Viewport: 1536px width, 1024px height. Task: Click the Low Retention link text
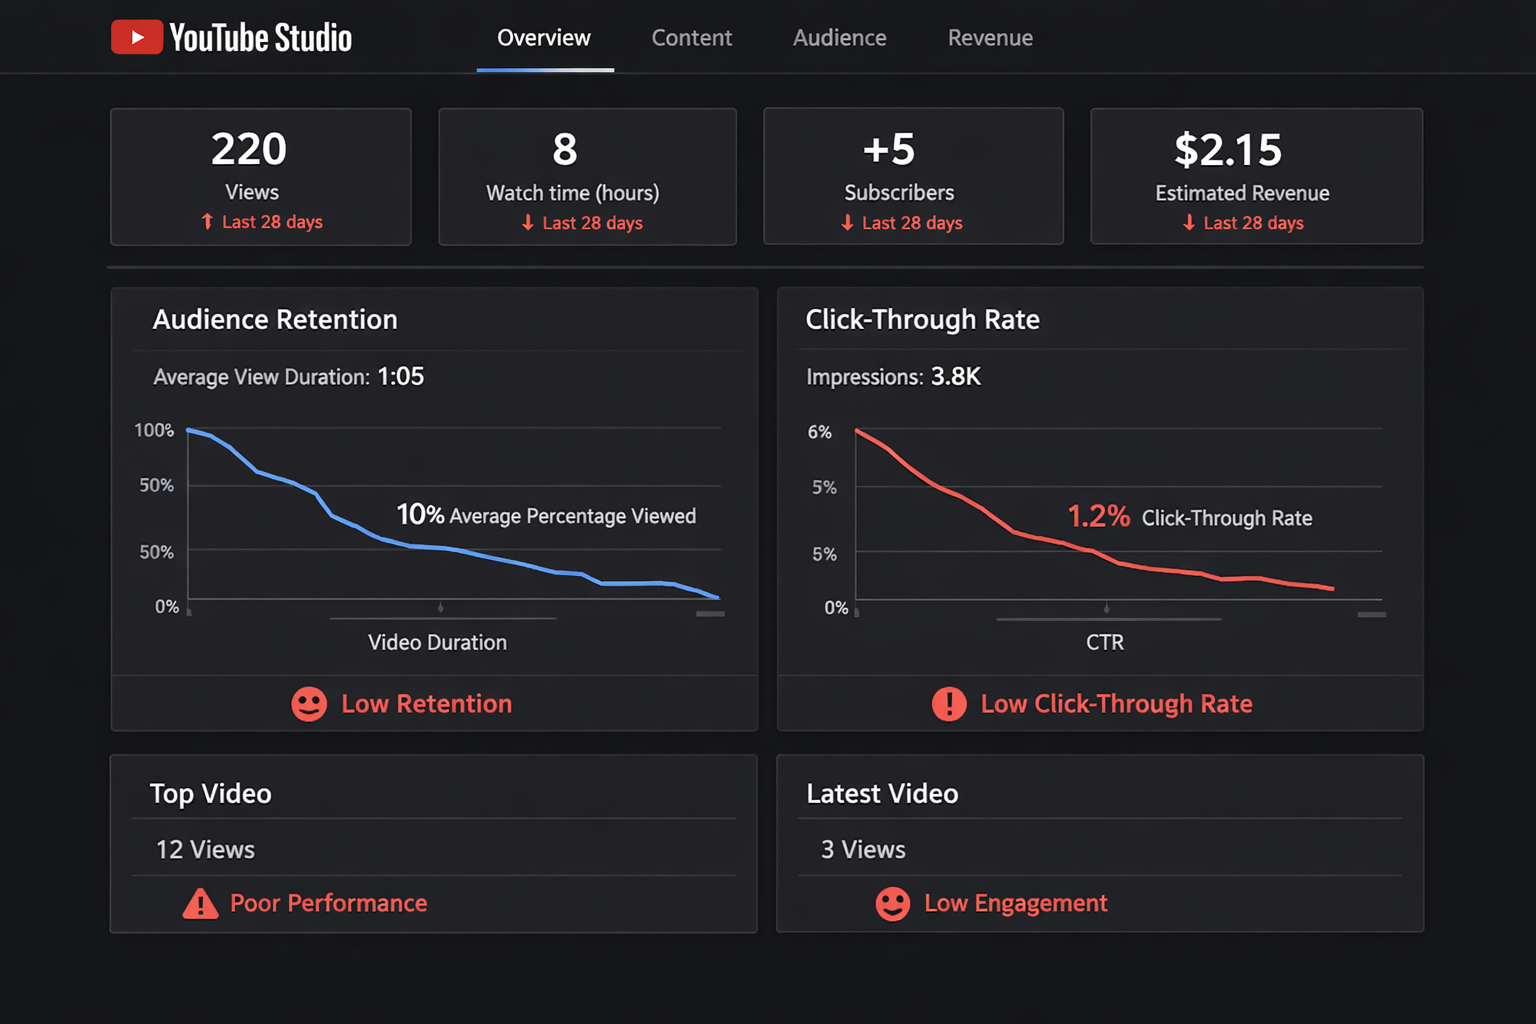click(x=426, y=704)
